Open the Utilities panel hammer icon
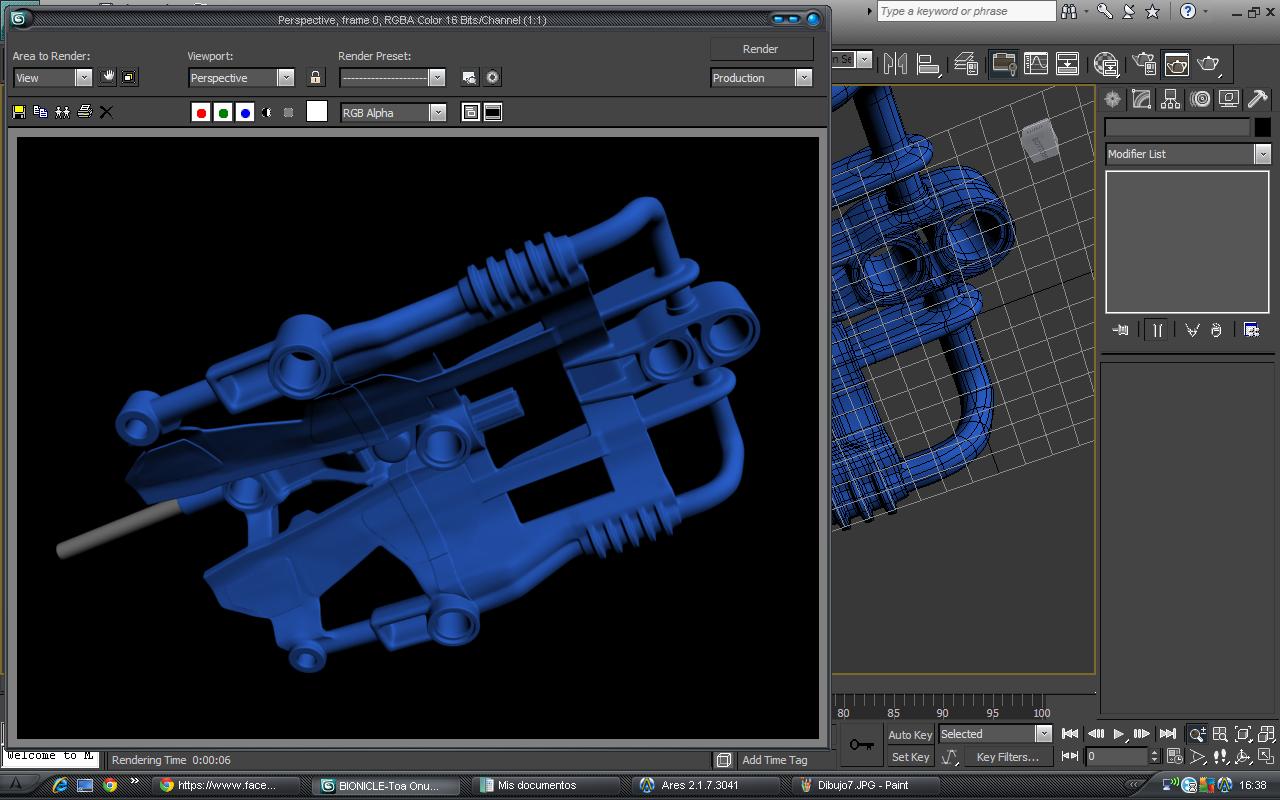The height and width of the screenshot is (800, 1280). click(1257, 99)
